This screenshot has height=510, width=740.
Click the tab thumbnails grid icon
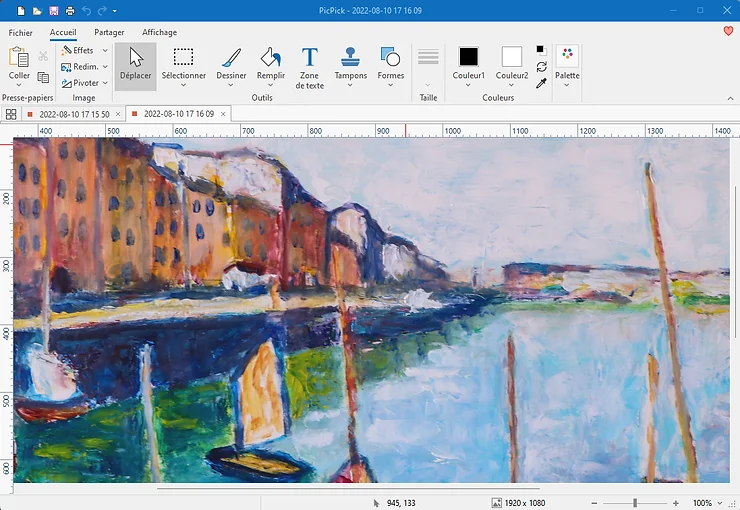(11, 114)
